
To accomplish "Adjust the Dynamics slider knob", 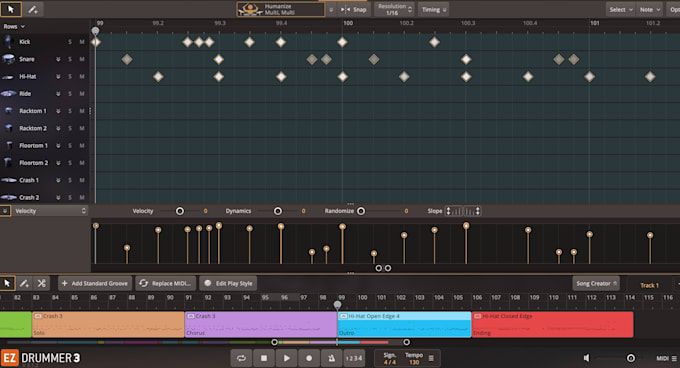I will pos(278,211).
